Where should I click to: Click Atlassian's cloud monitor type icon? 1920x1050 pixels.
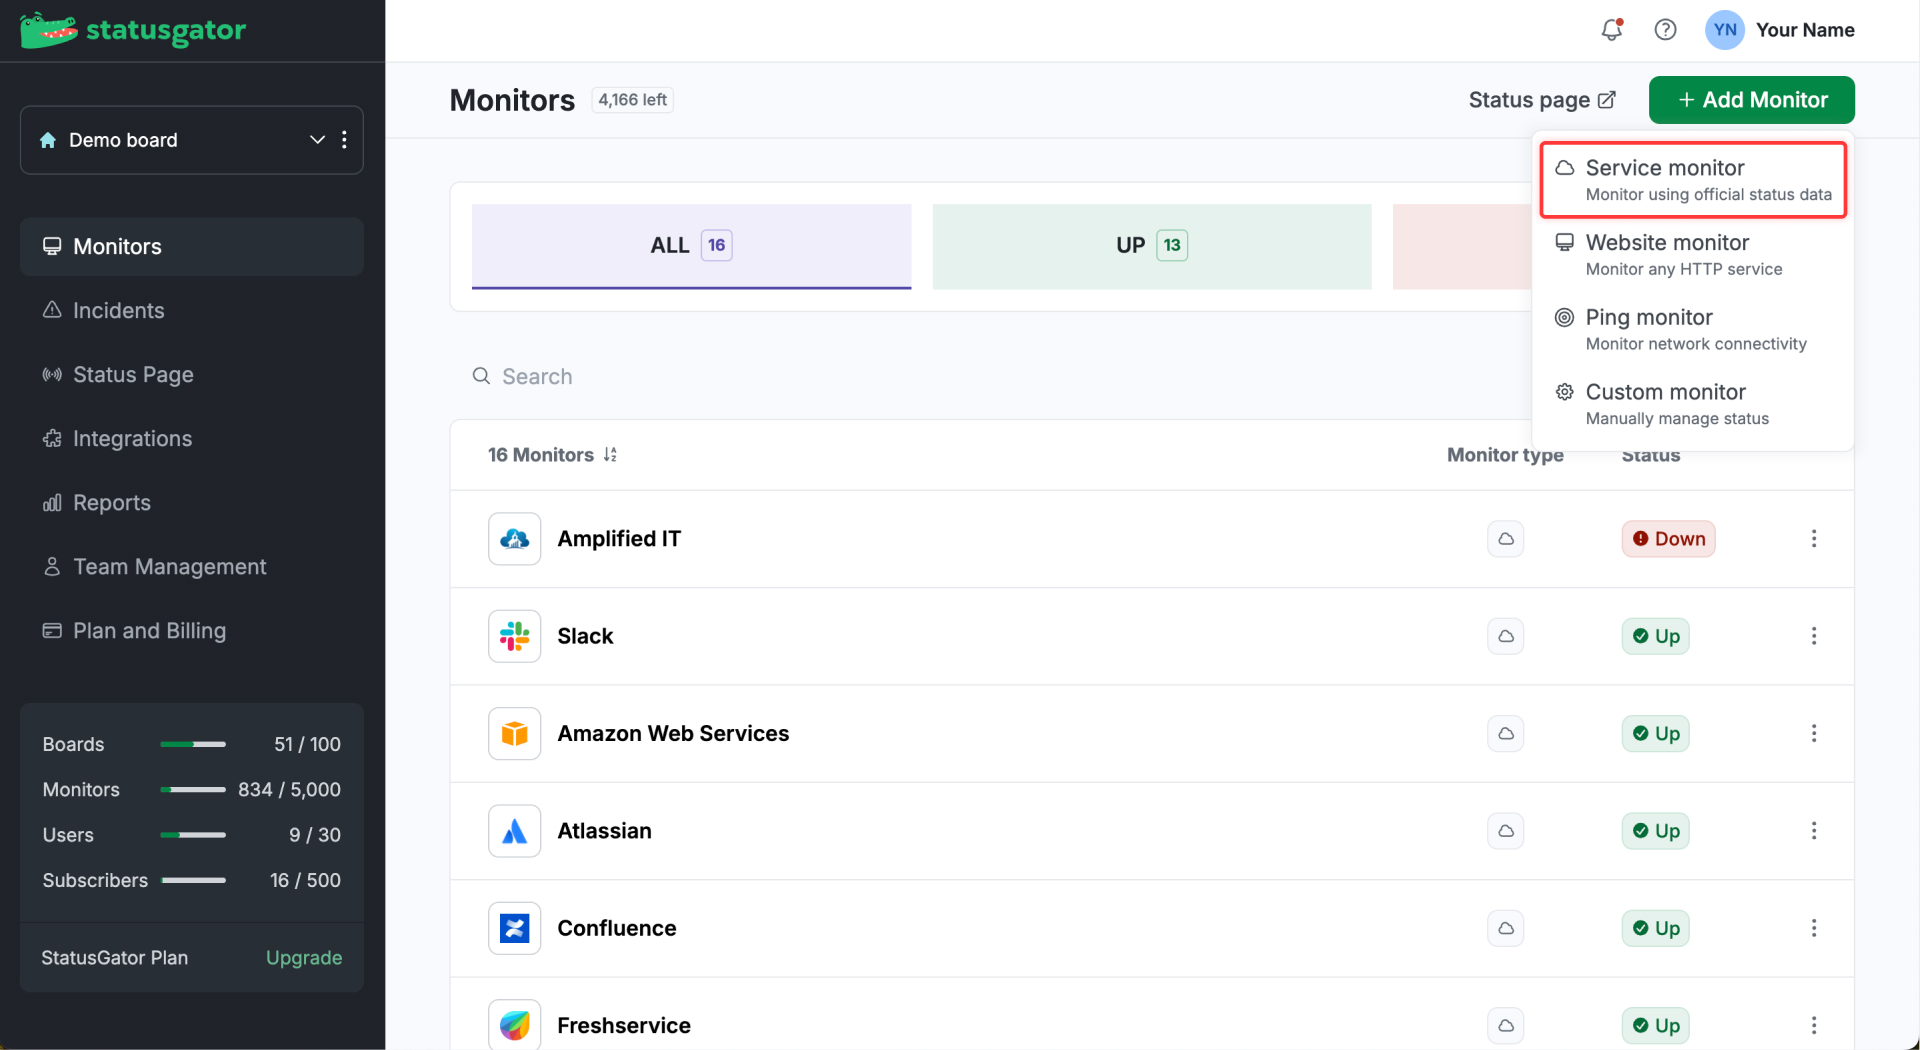(1505, 831)
